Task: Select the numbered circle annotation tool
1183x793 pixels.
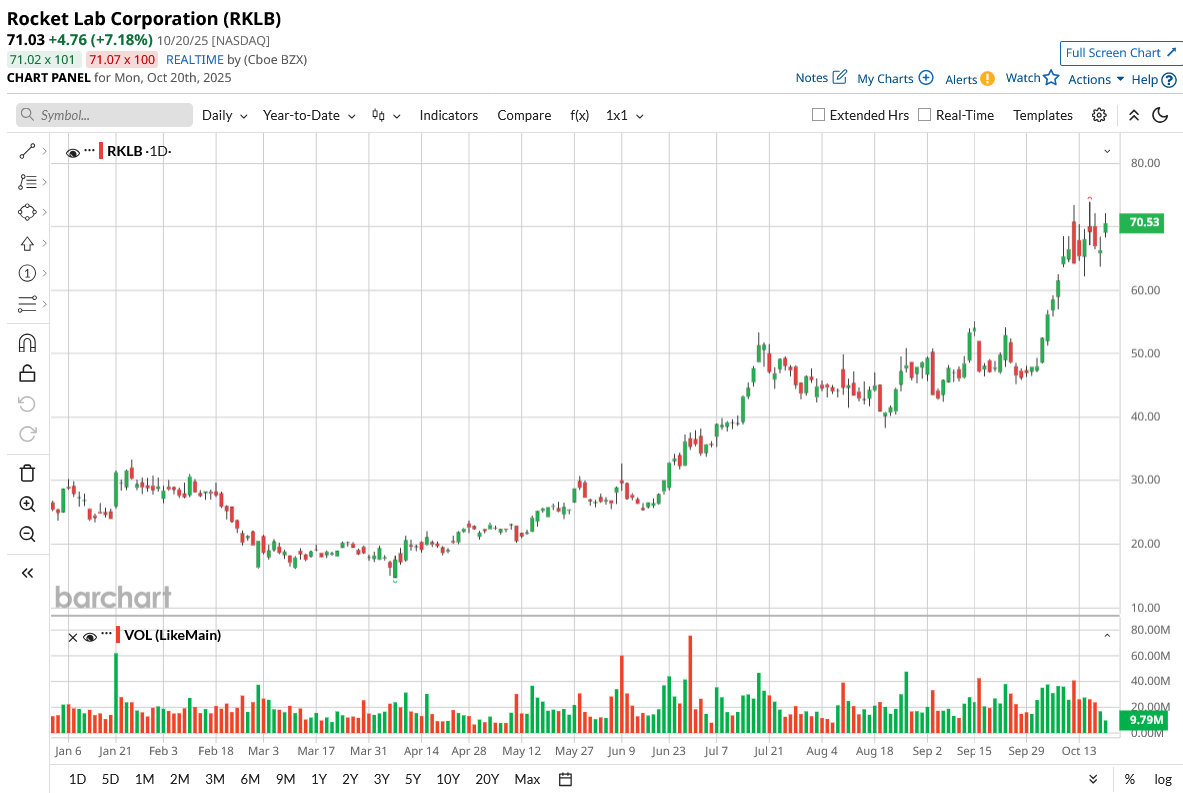Action: click(x=27, y=273)
